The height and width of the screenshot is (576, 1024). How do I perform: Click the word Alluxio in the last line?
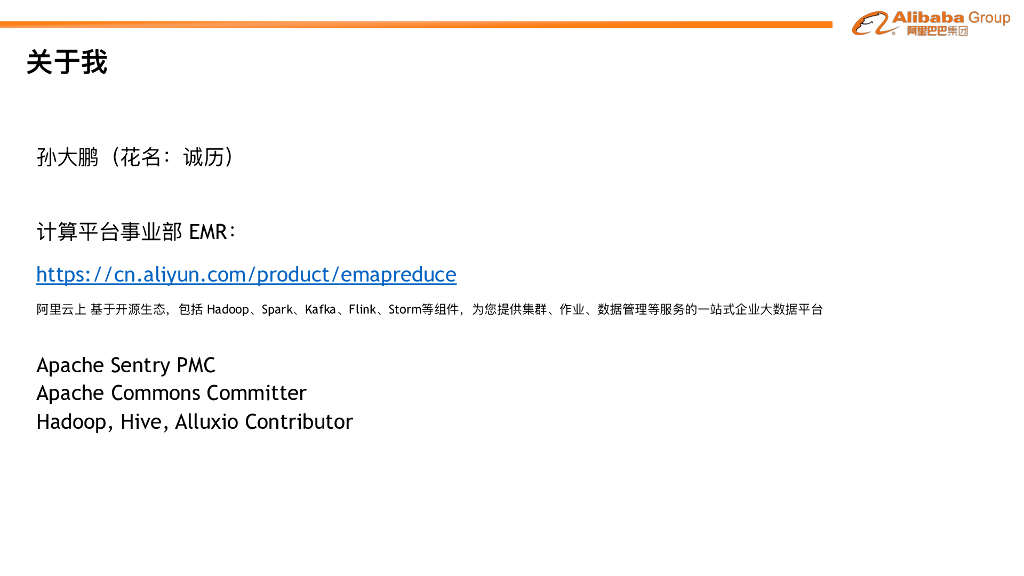click(206, 421)
